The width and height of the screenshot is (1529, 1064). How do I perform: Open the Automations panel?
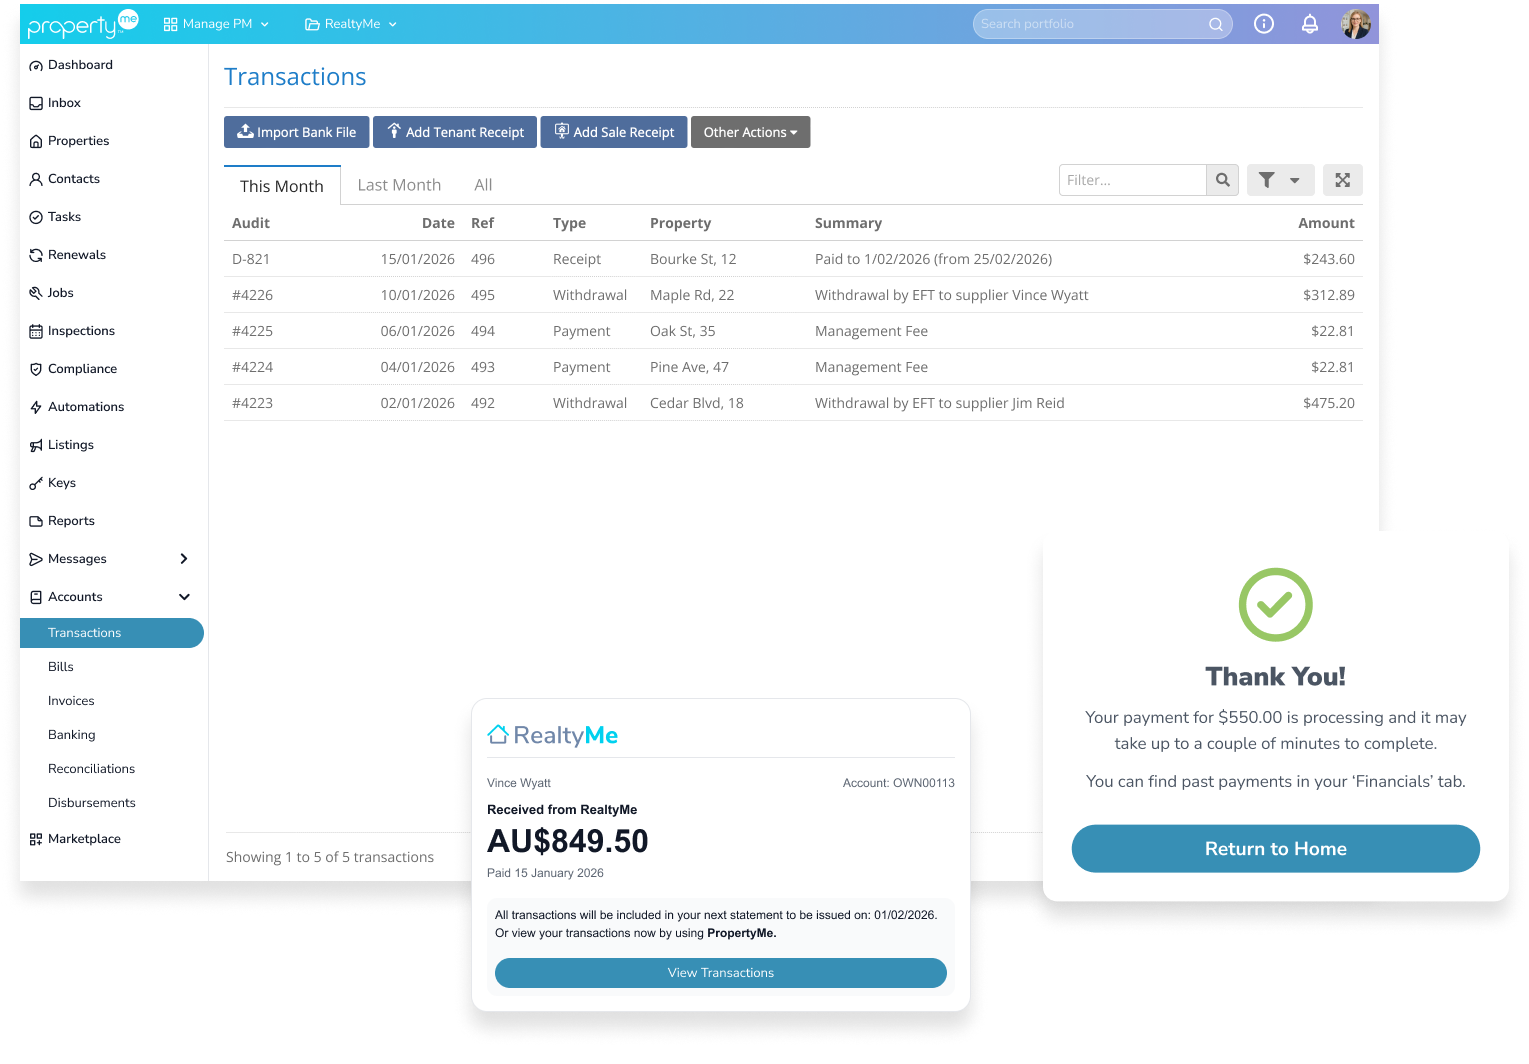(86, 406)
